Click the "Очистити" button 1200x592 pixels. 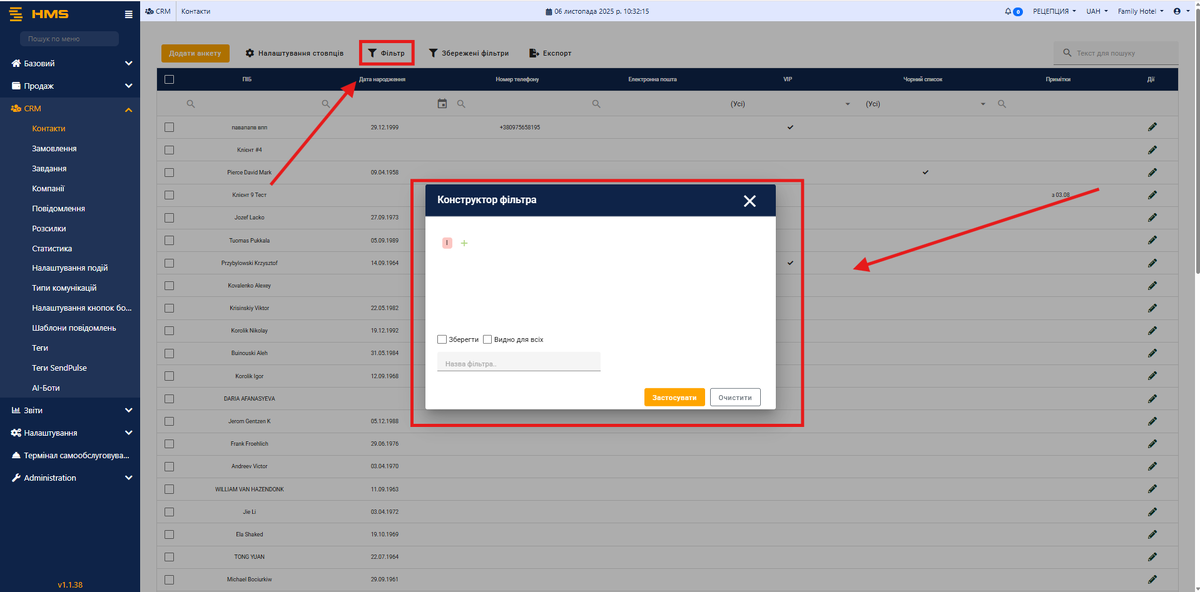735,397
